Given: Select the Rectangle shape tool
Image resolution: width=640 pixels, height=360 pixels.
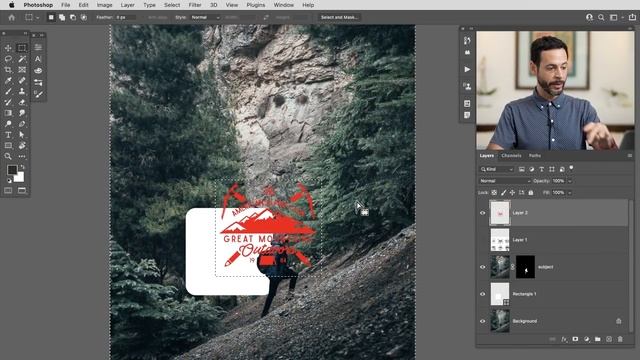Looking at the screenshot, I should point(8,145).
